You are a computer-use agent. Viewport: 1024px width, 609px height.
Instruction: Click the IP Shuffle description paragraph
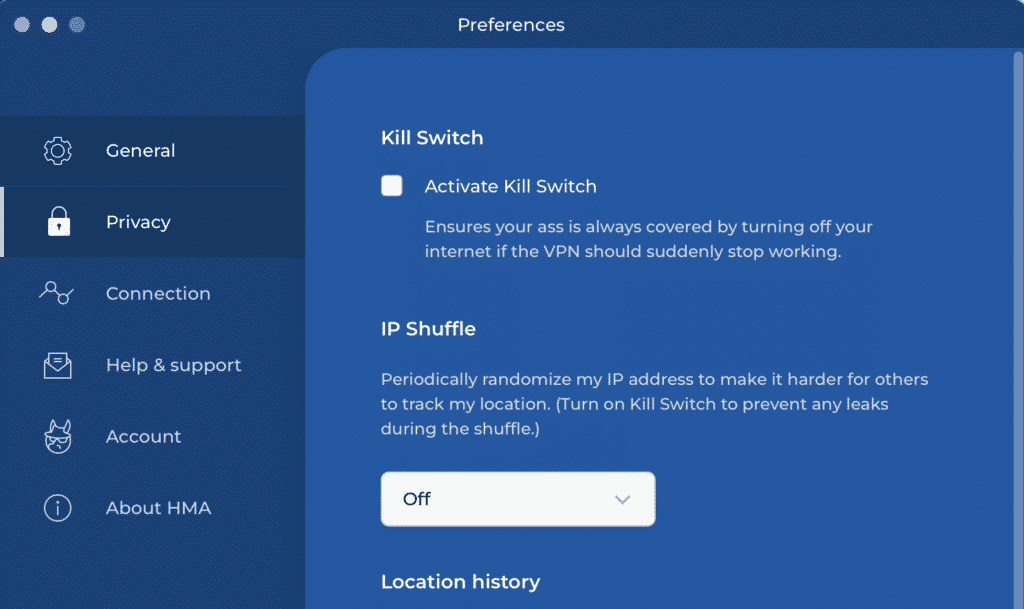tap(654, 404)
